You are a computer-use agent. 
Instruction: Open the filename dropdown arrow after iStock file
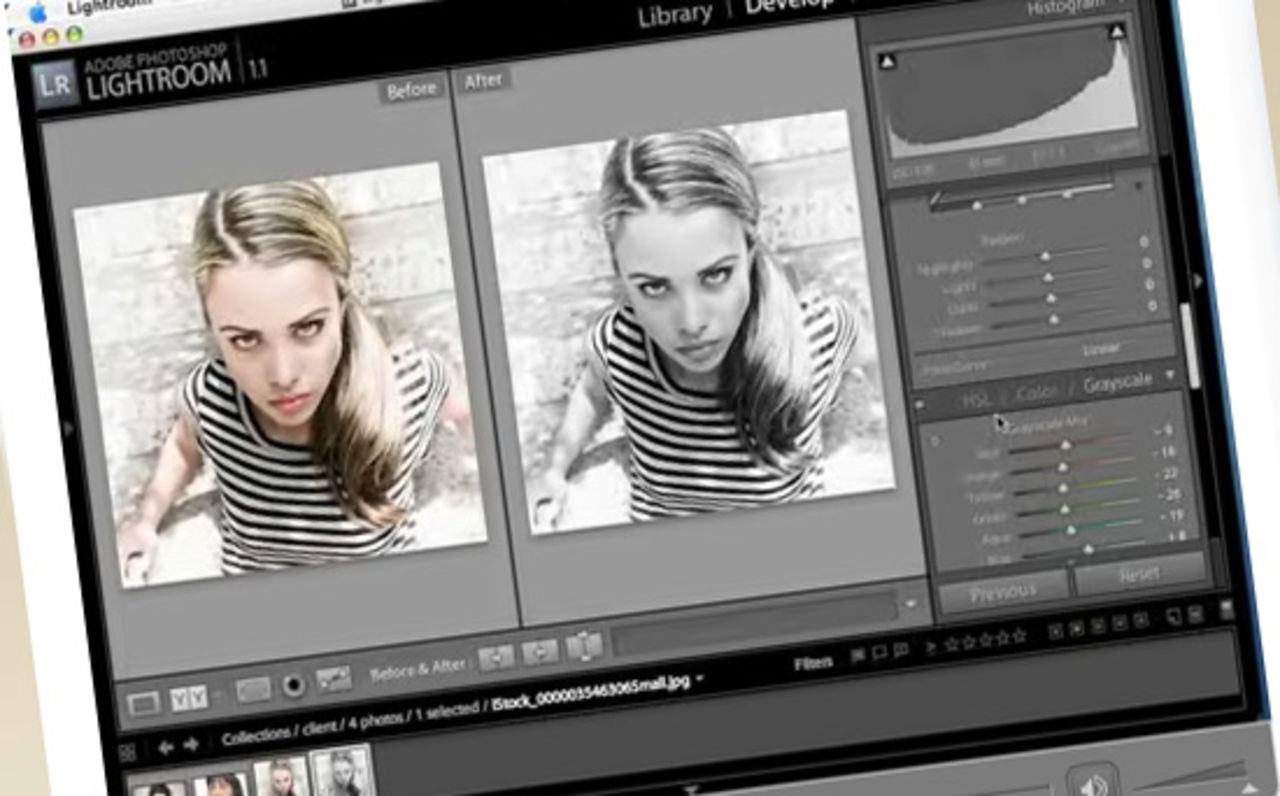(x=700, y=679)
